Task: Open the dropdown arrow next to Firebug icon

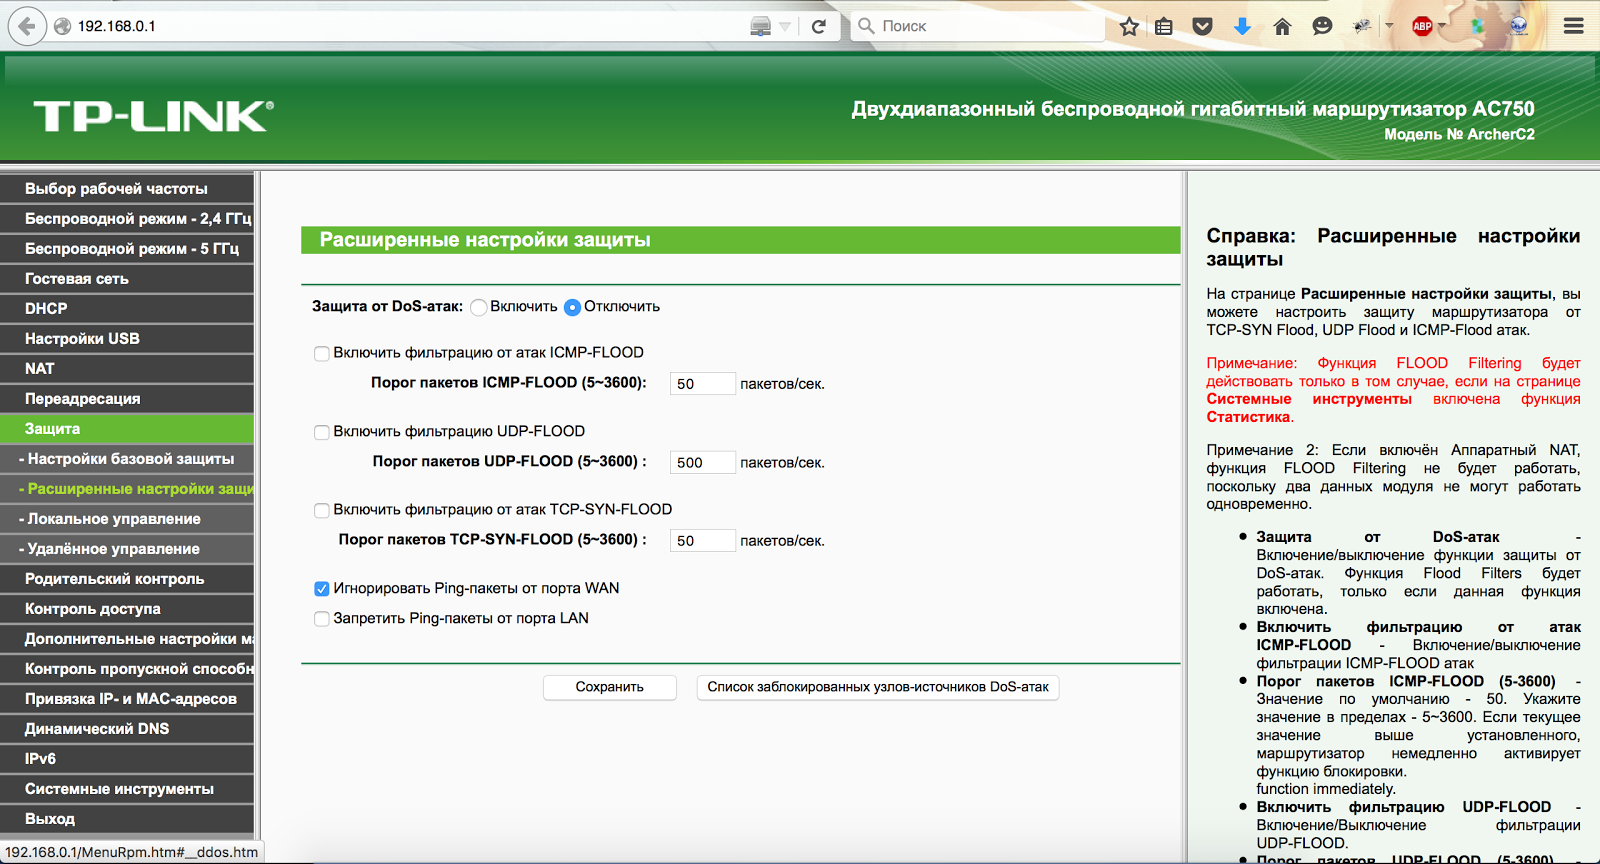Action: pyautogui.click(x=1389, y=26)
